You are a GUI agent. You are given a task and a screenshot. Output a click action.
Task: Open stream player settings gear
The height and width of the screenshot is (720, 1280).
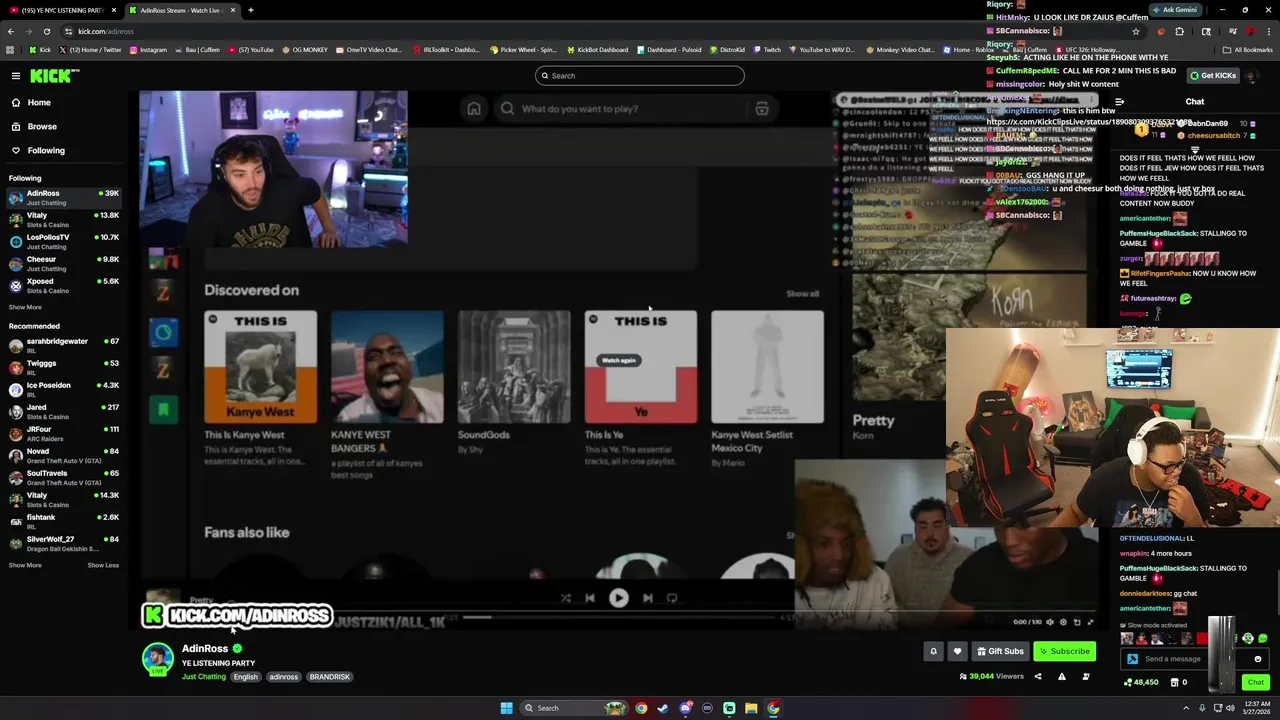click(x=1063, y=622)
